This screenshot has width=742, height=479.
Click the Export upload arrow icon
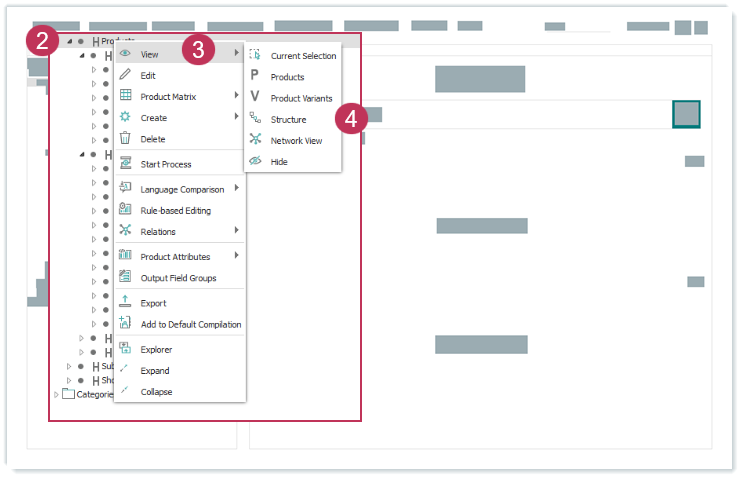coord(125,302)
